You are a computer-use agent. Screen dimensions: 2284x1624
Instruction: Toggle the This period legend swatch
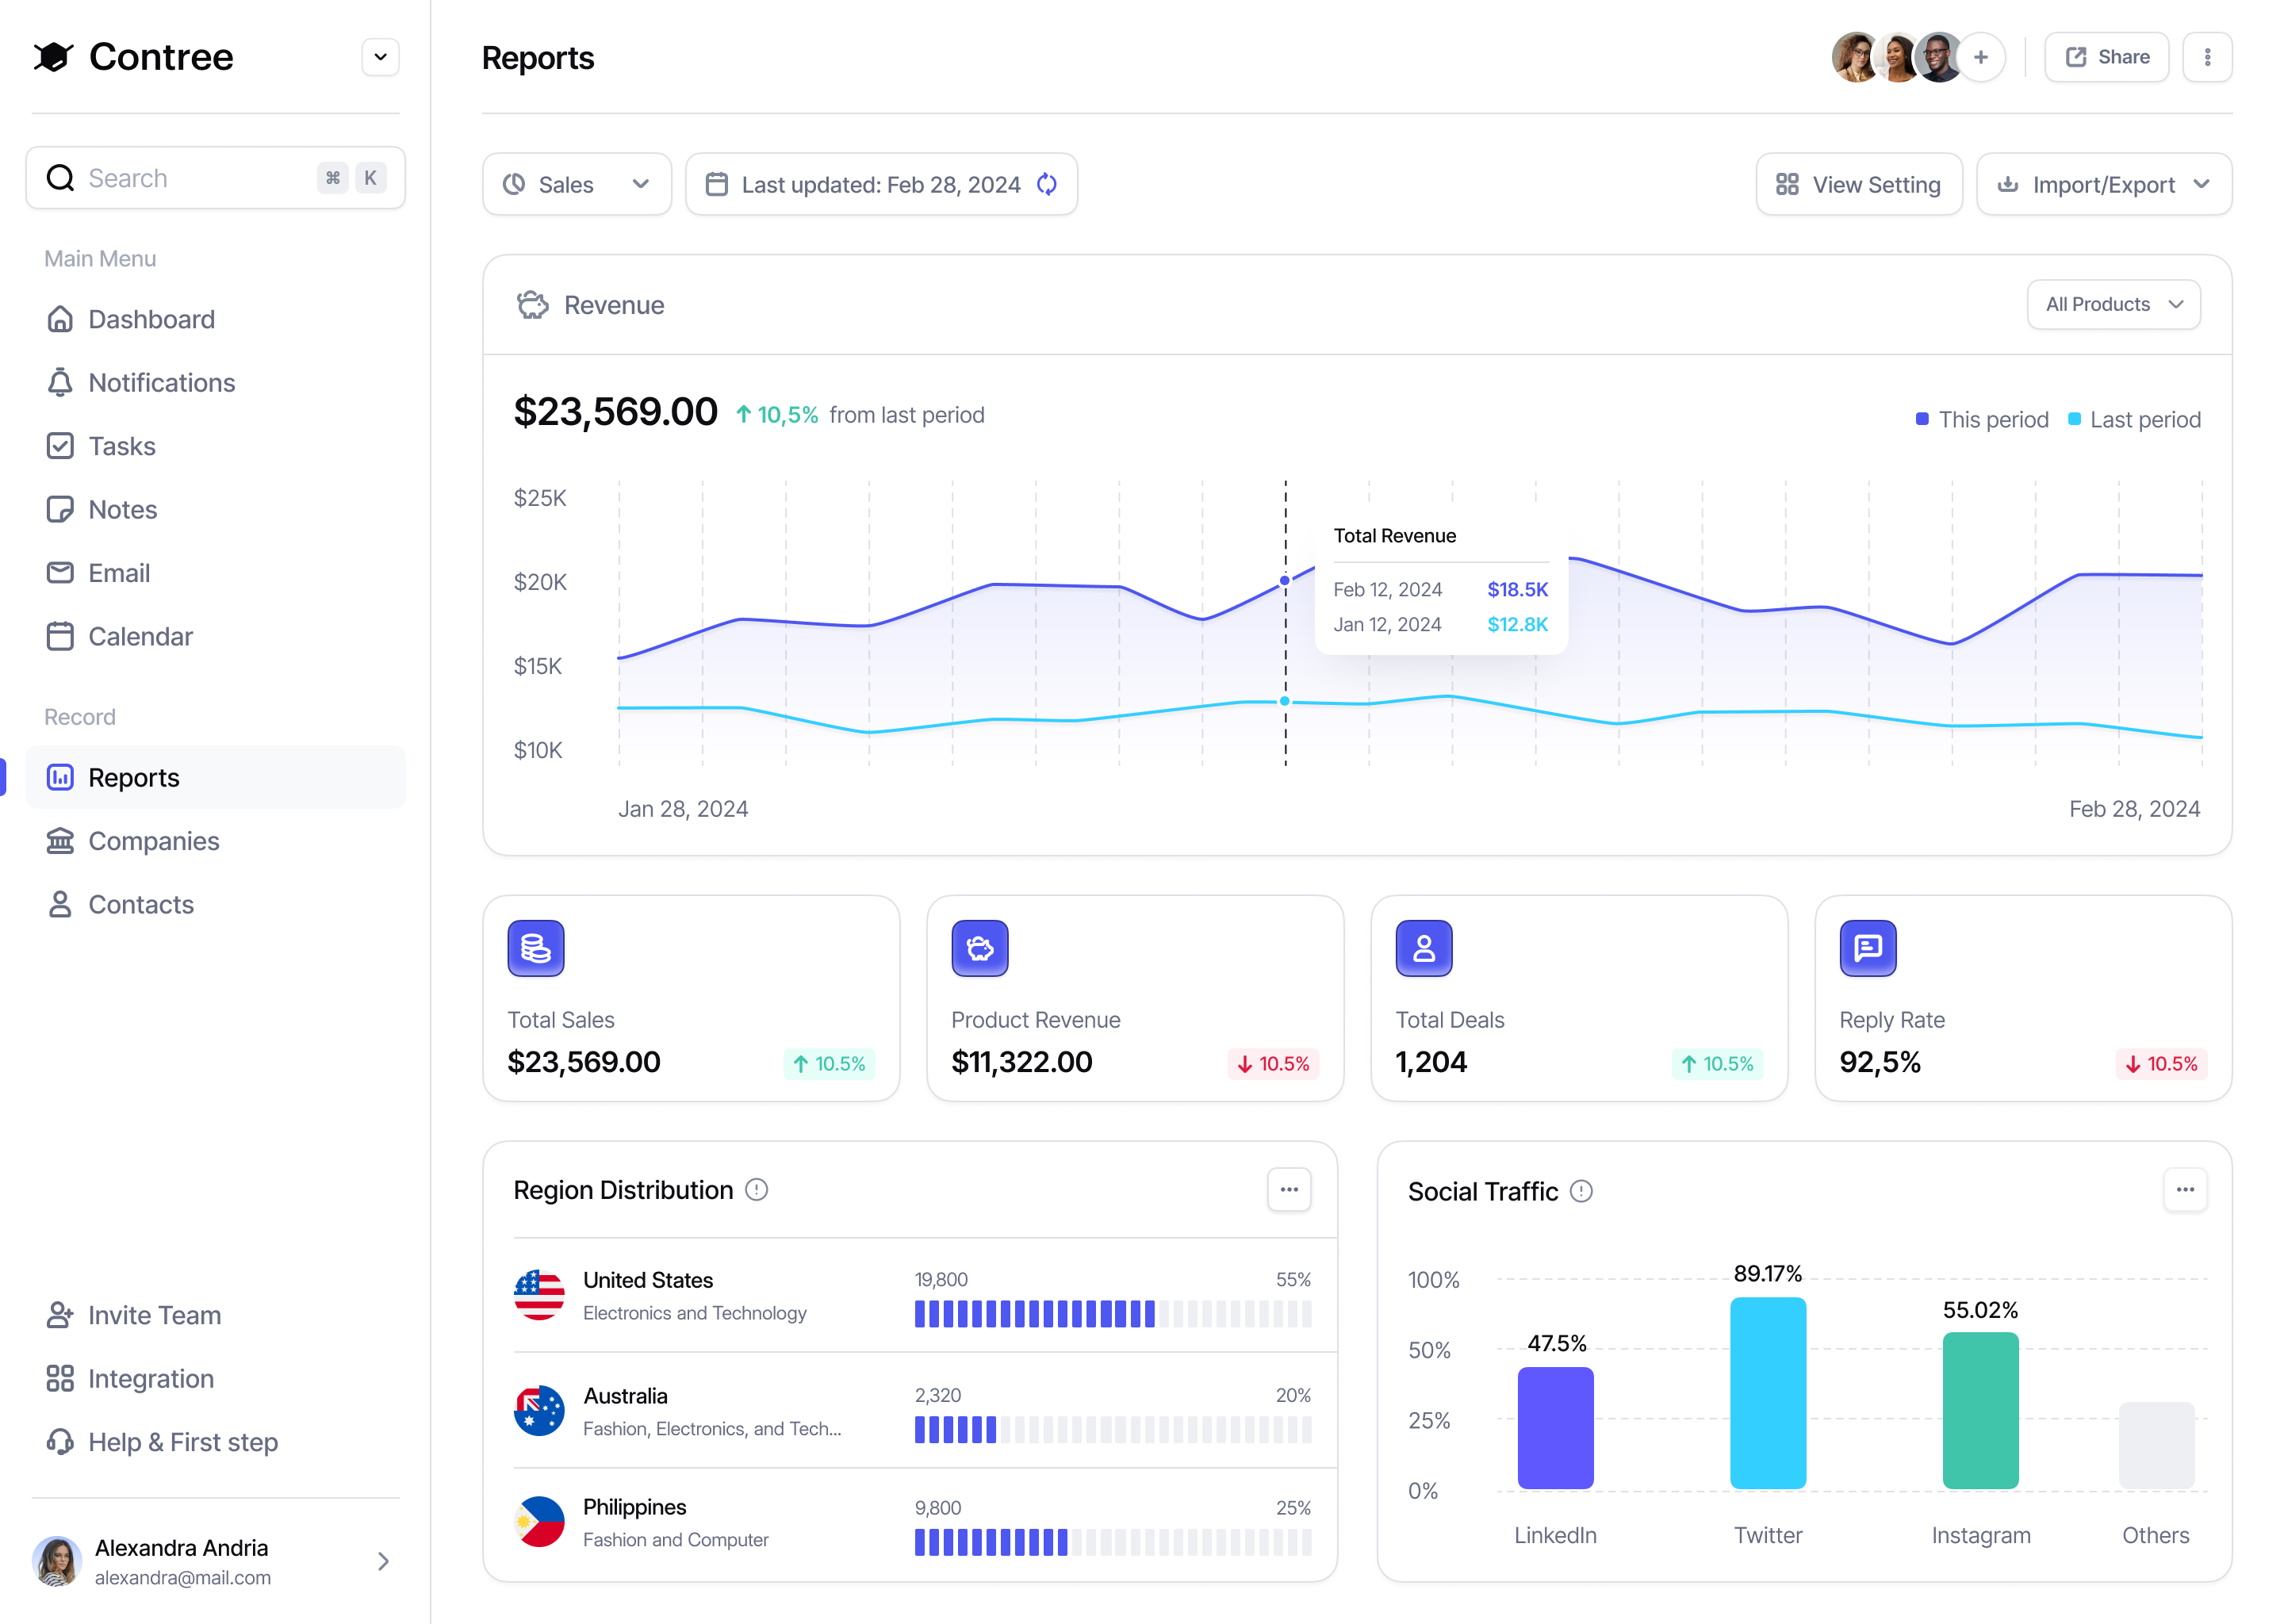[x=1922, y=419]
